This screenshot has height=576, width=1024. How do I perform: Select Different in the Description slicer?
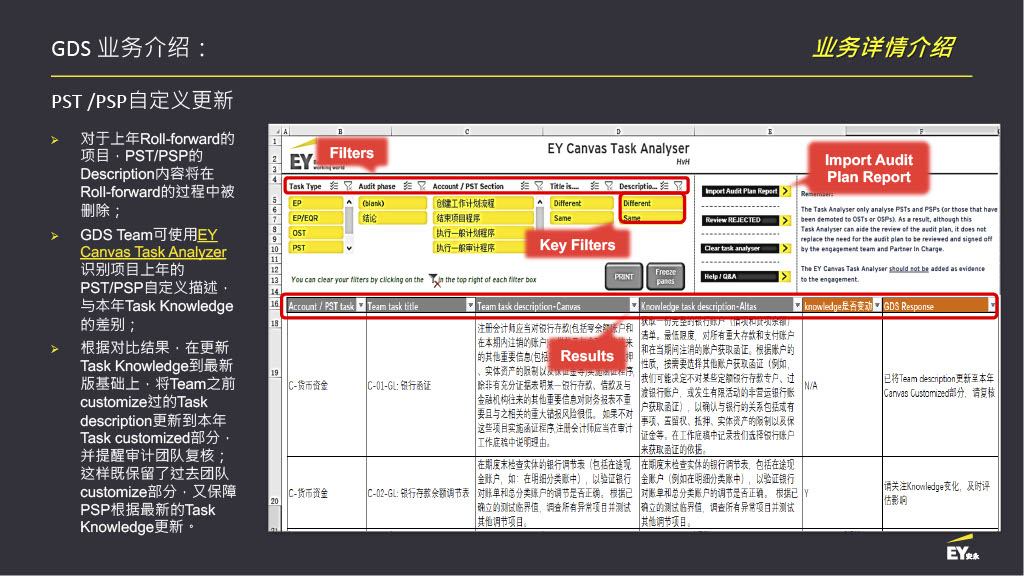[652, 203]
